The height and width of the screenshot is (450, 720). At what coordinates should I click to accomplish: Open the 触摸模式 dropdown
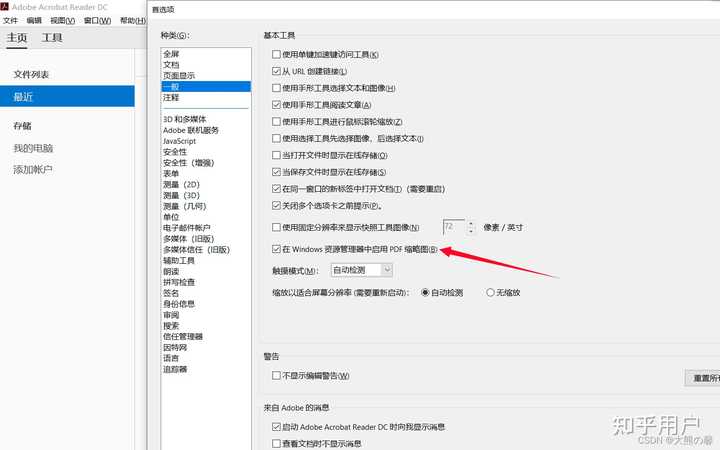coord(362,270)
